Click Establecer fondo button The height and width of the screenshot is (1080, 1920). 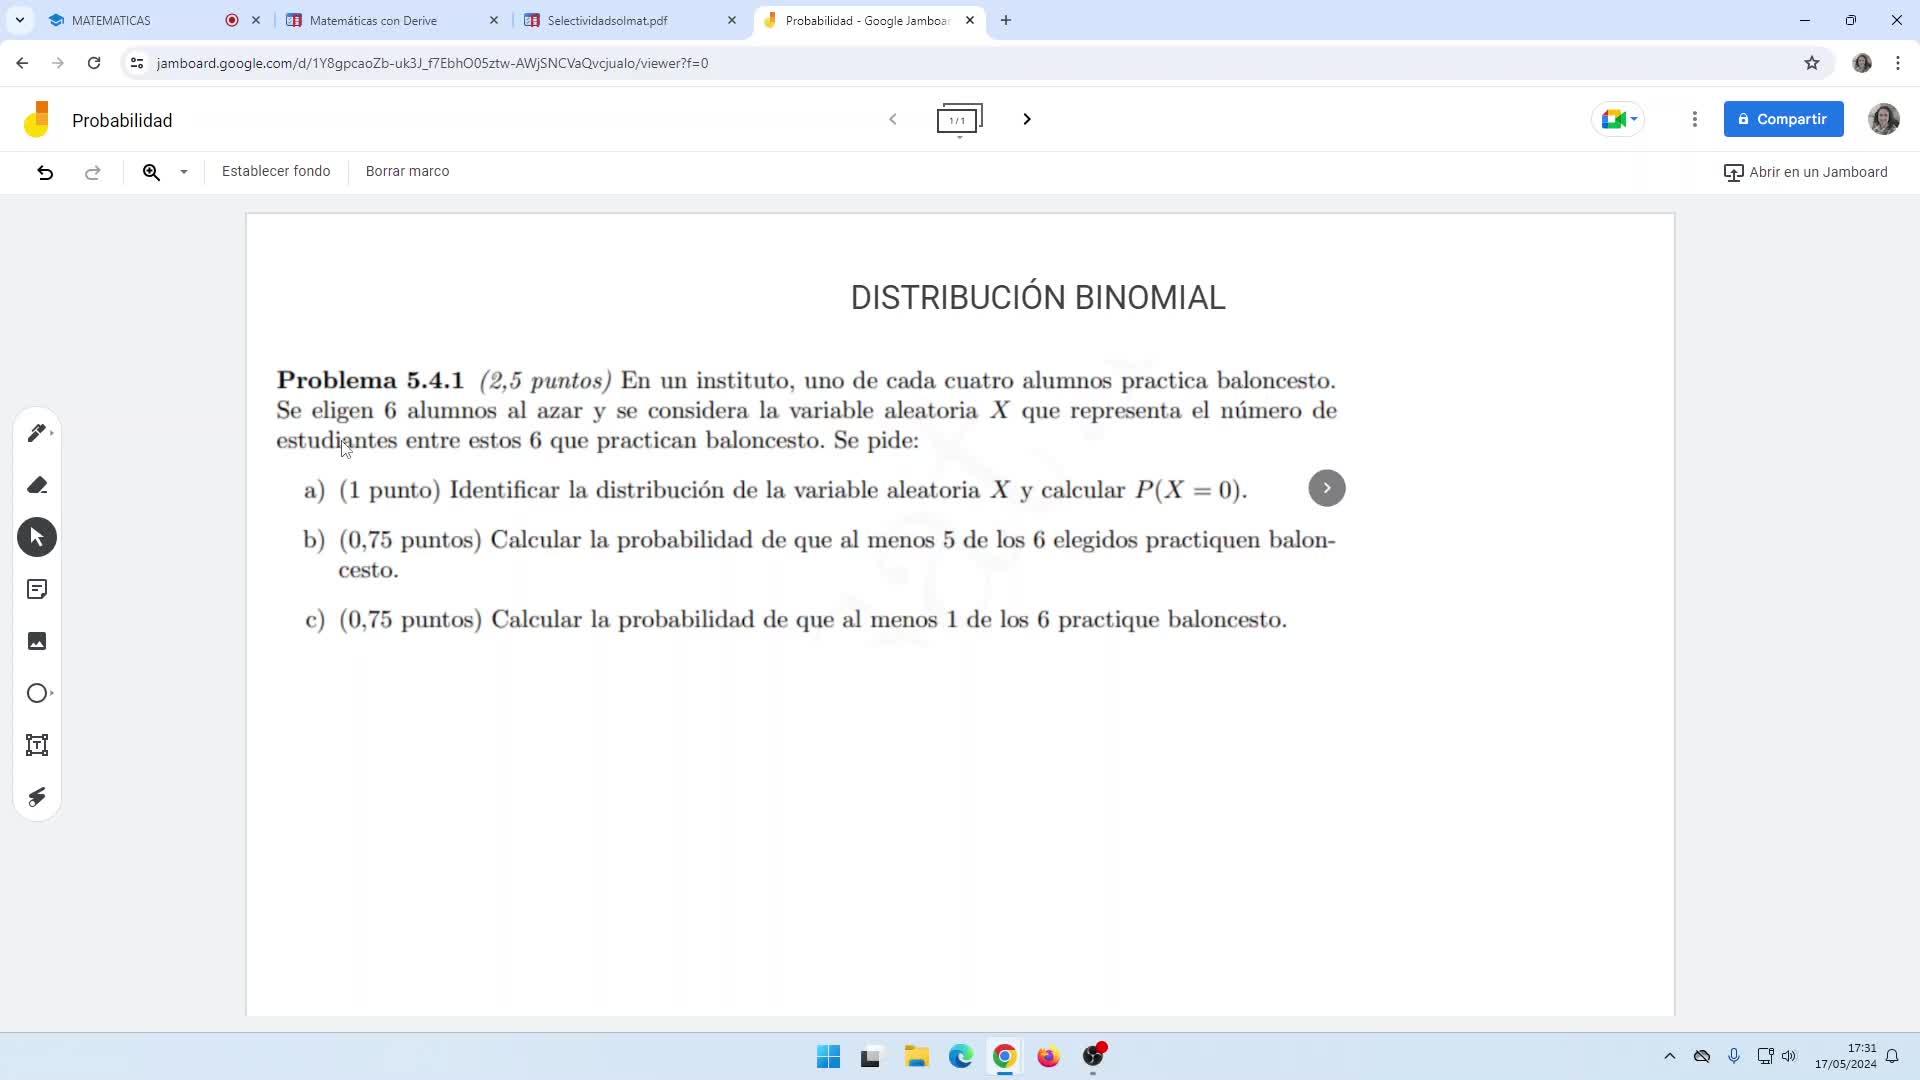point(276,171)
